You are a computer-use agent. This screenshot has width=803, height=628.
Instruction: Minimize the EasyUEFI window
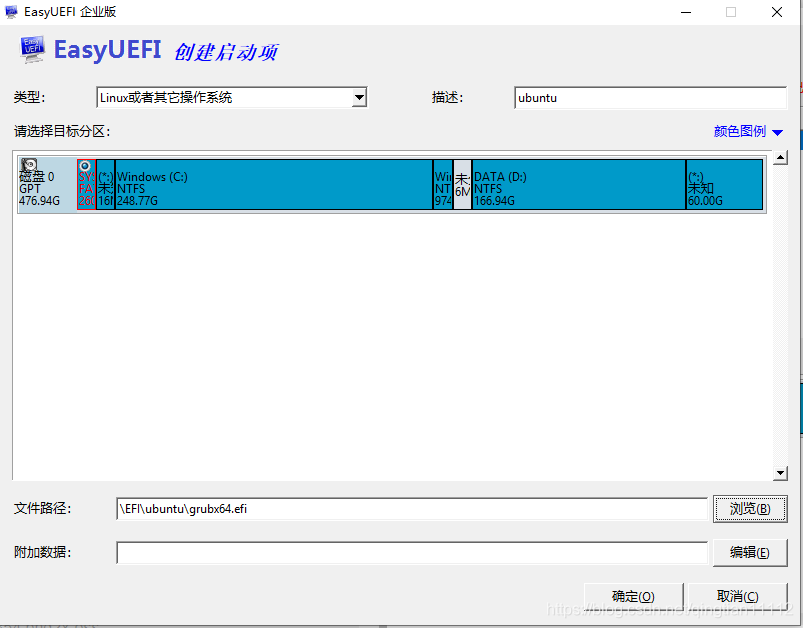pos(686,12)
